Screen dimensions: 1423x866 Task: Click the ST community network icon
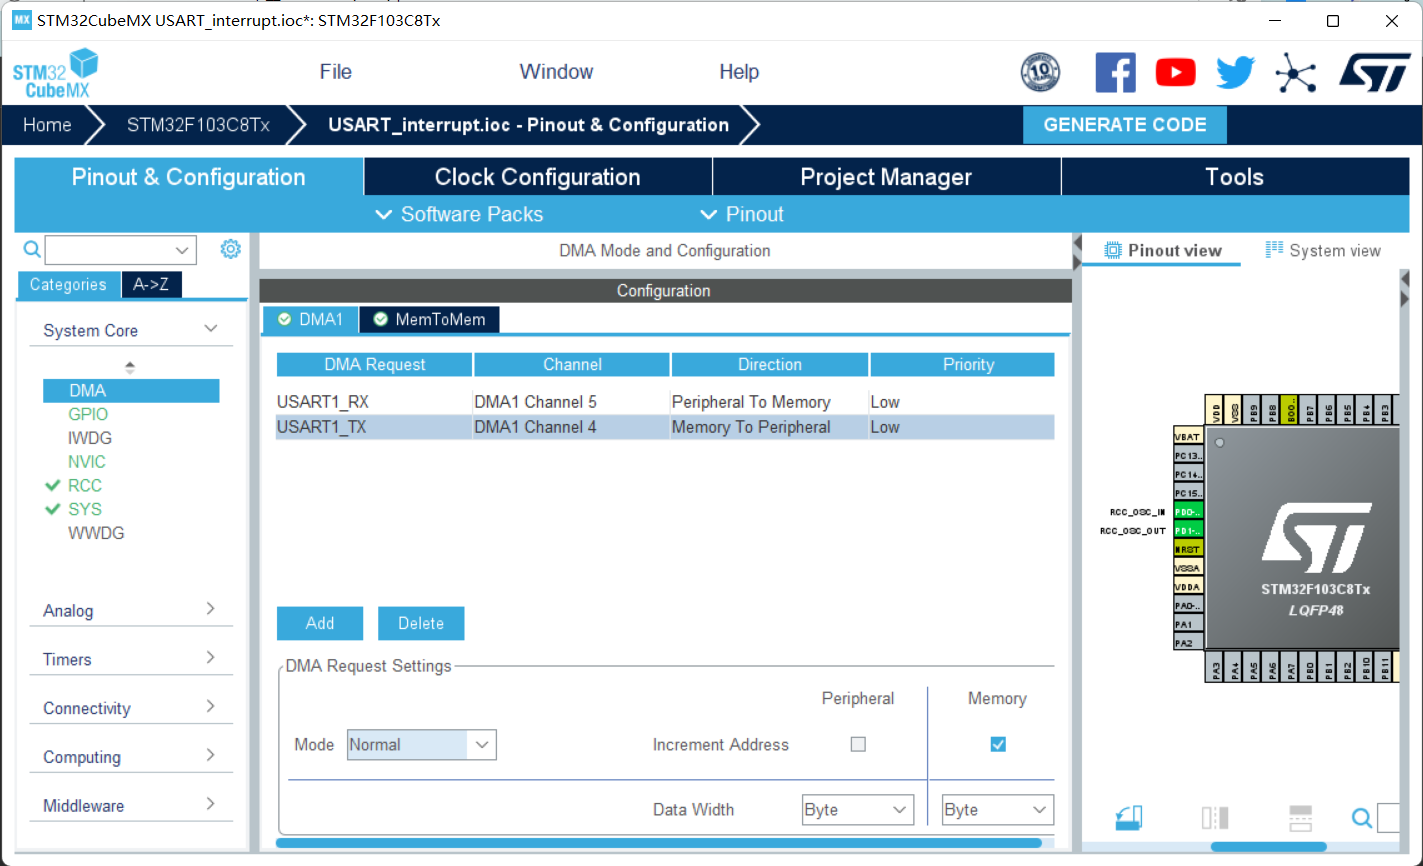(1296, 73)
